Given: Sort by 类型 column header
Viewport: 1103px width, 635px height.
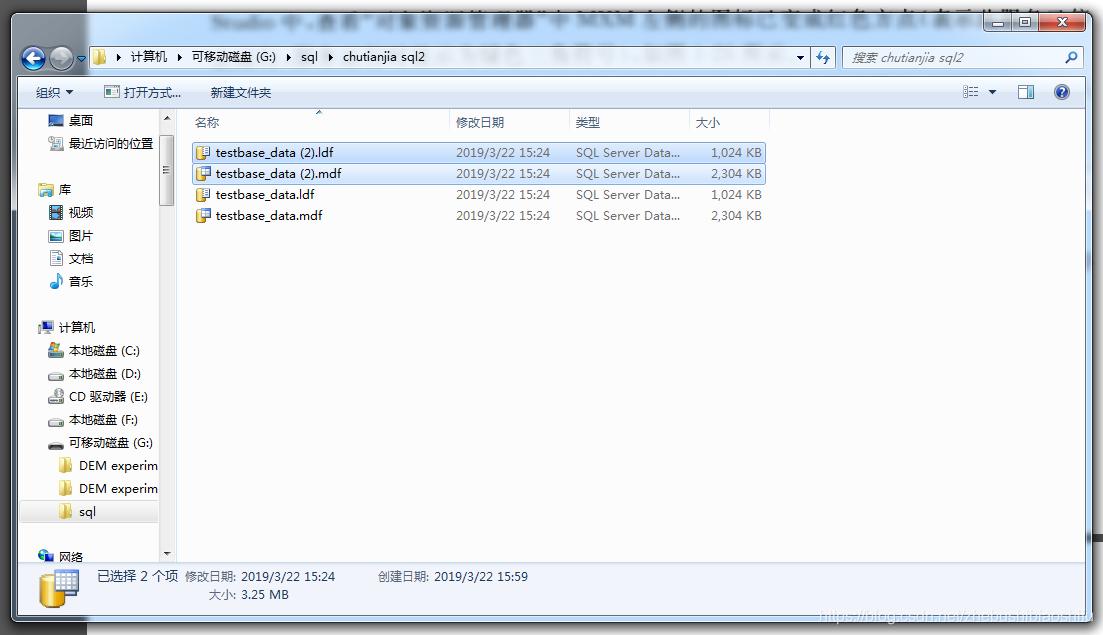Looking at the screenshot, I should 587,122.
